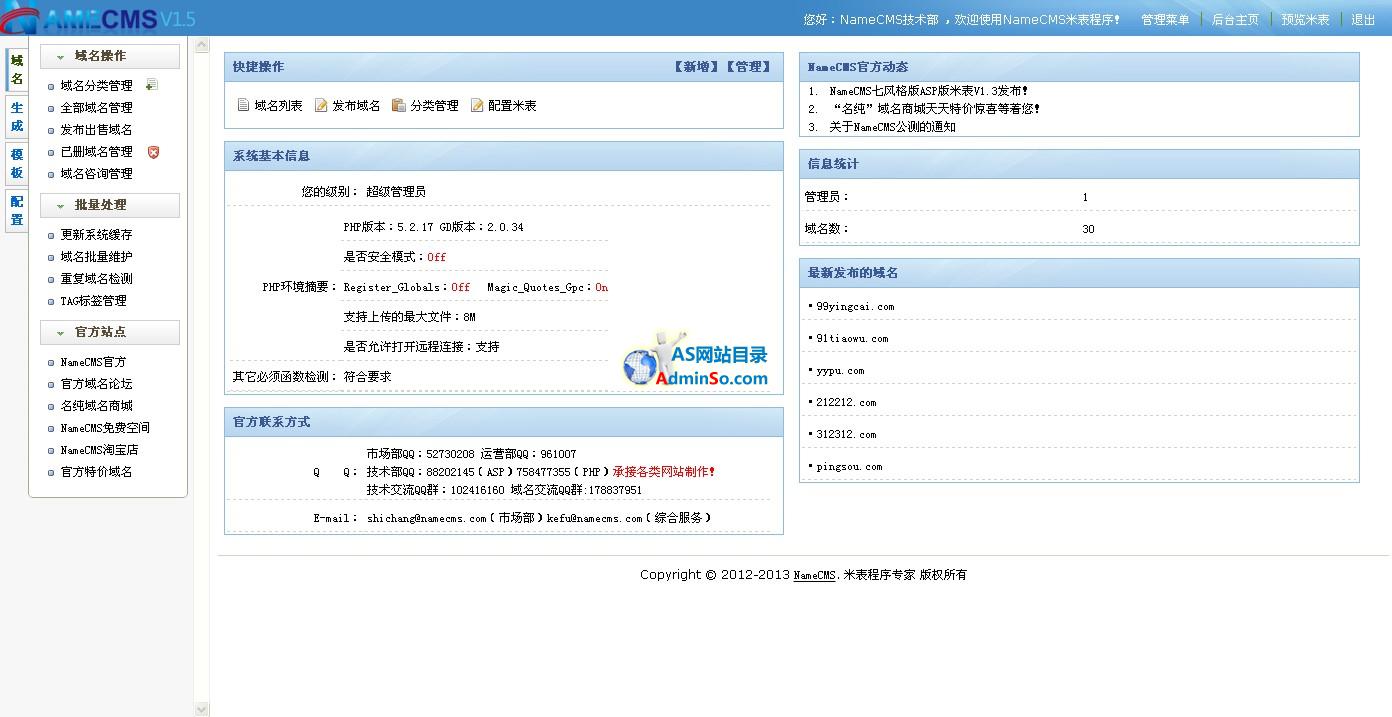1392x717 pixels.
Task: Go to 后台主页 from the top bar
Action: click(x=1235, y=20)
